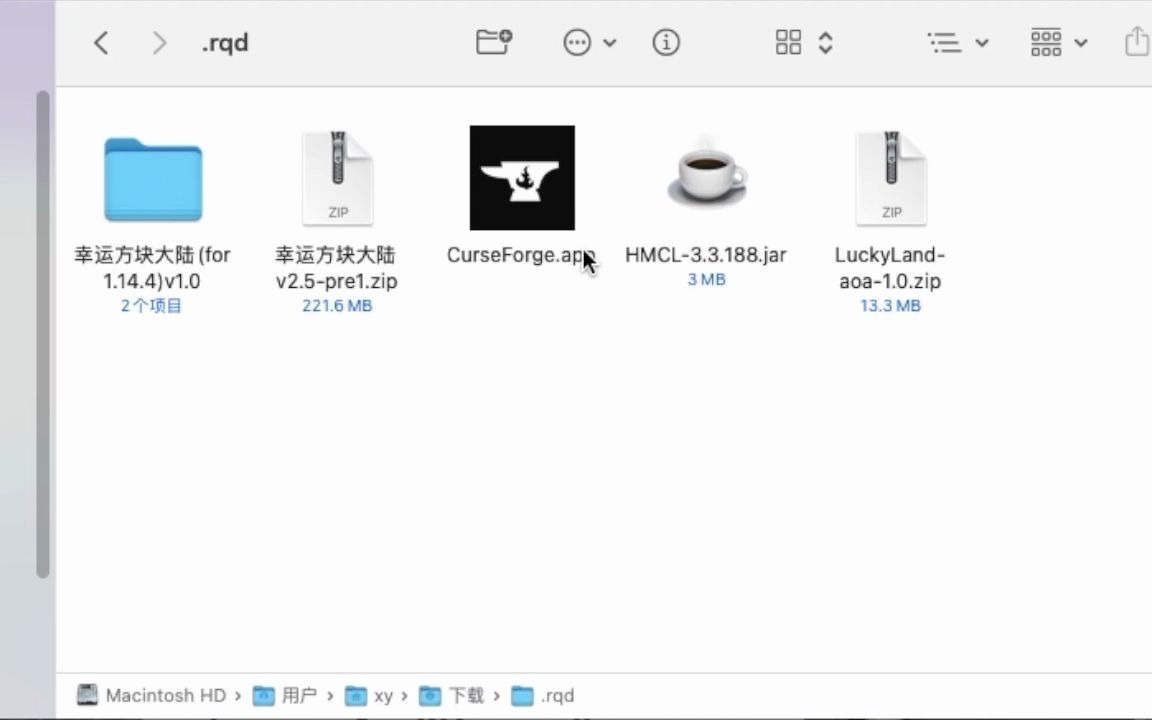The image size is (1152, 720).
Task: Click the .rqd entry in the path bar
Action: (557, 695)
